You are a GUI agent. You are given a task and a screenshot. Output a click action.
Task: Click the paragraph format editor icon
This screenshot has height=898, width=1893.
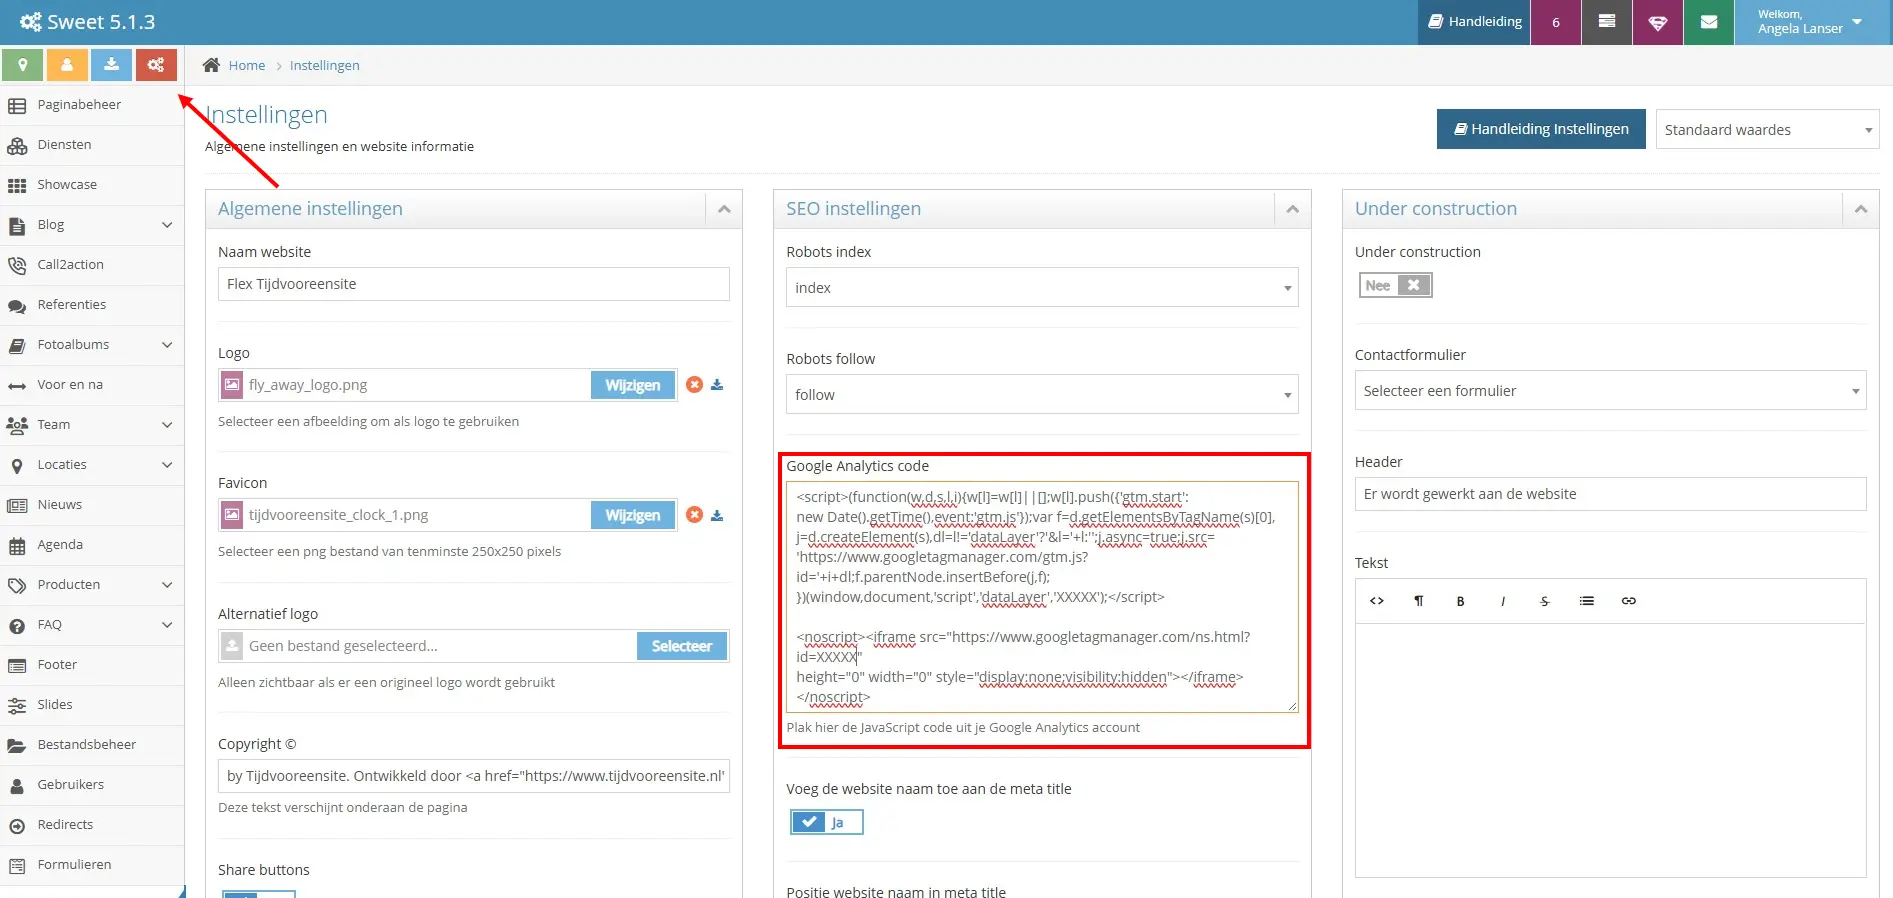click(x=1418, y=601)
